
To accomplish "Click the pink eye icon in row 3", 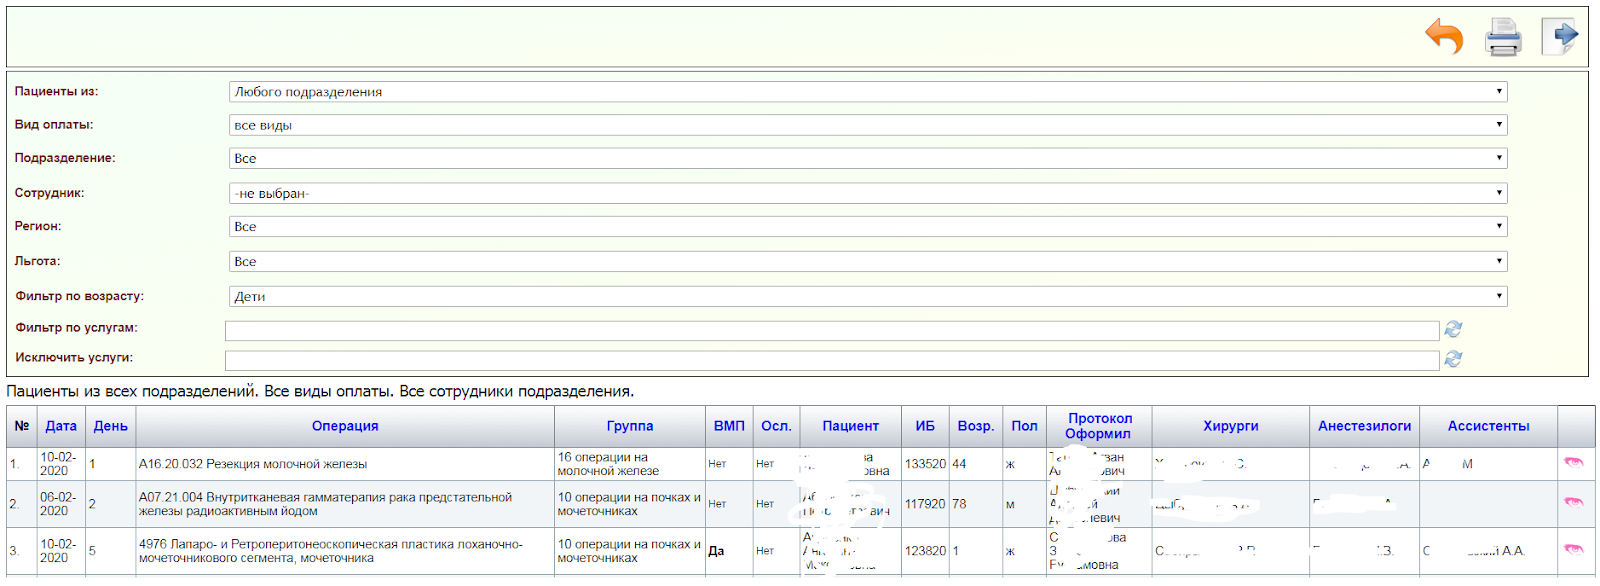I will pyautogui.click(x=1573, y=550).
